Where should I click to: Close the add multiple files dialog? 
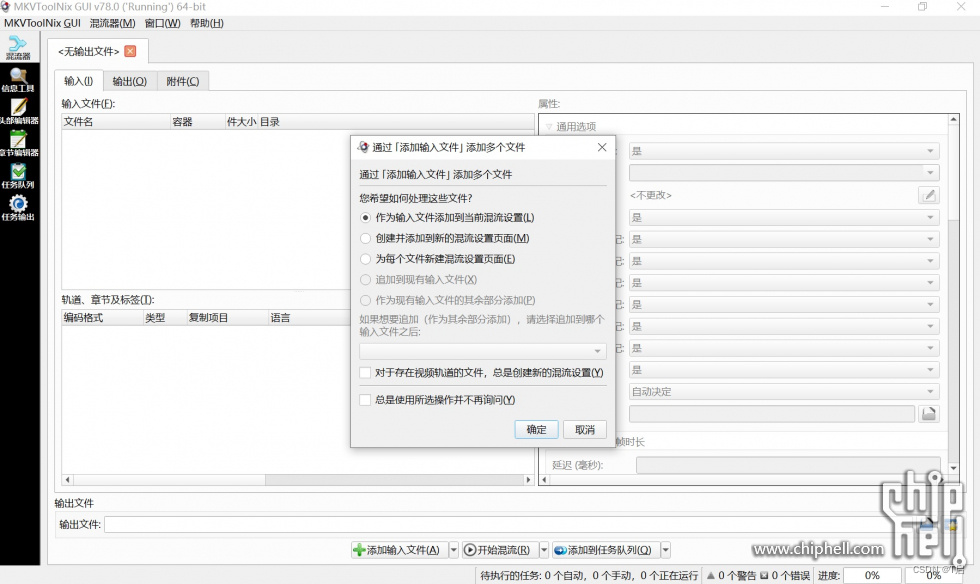602,147
